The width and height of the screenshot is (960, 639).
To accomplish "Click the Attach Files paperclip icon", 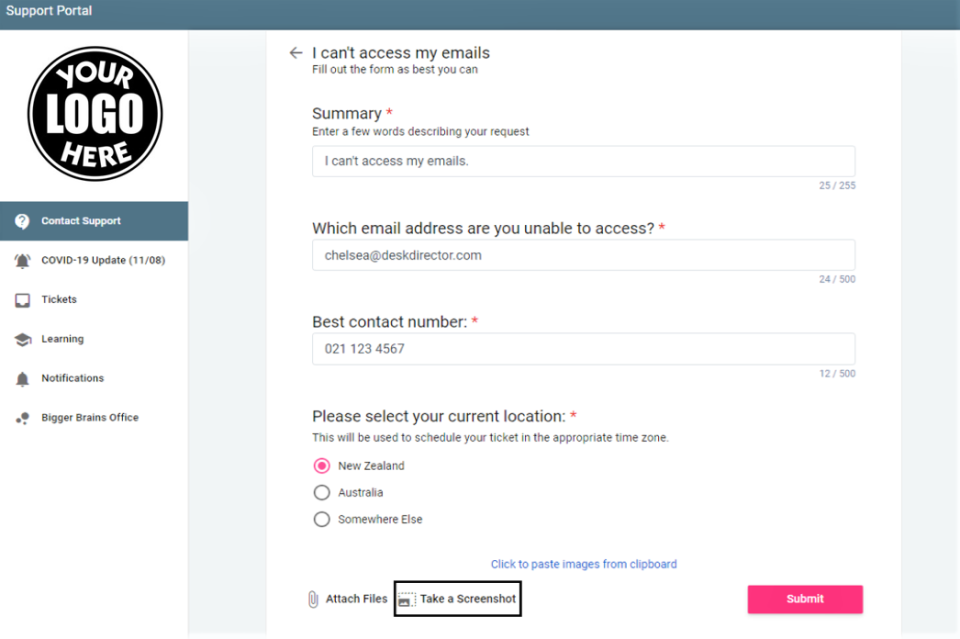I will (312, 598).
